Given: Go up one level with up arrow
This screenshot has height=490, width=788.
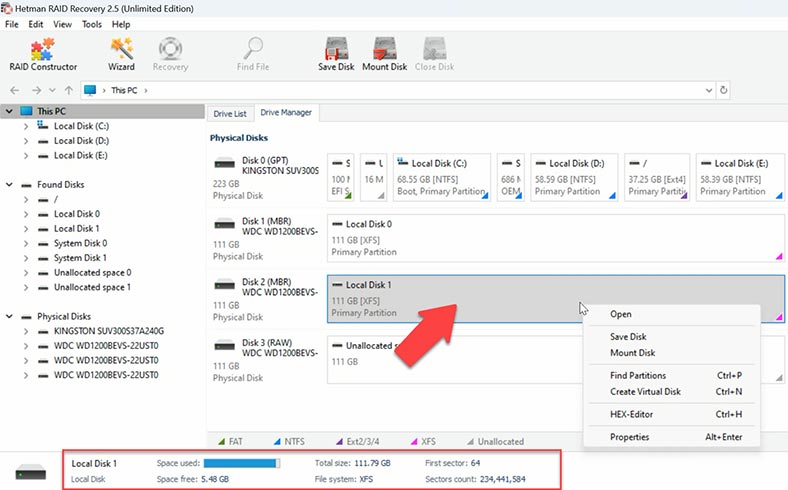Looking at the screenshot, I should (x=69, y=90).
